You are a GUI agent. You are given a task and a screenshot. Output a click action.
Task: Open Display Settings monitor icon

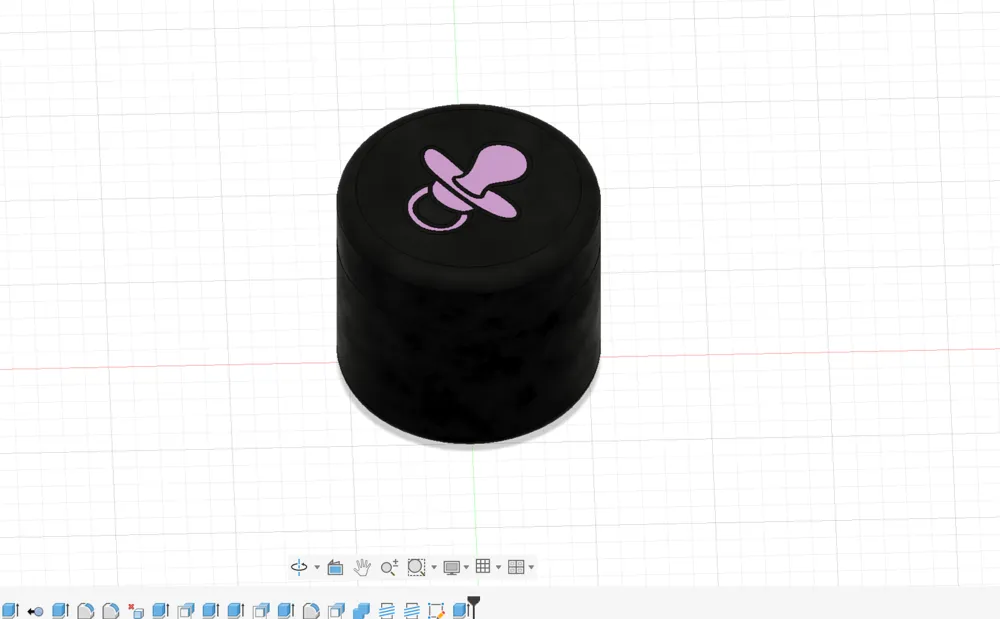[452, 567]
